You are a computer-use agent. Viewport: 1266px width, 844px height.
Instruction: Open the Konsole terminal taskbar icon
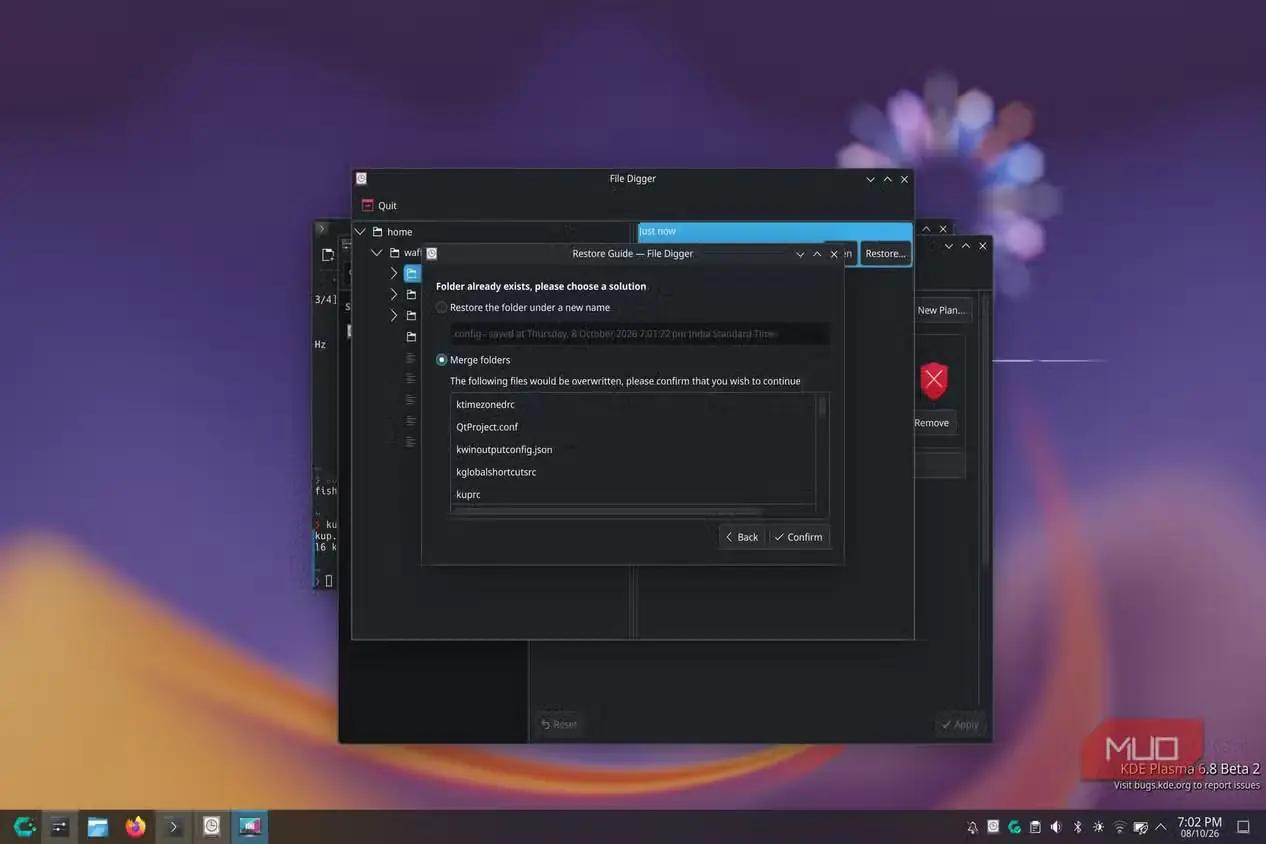[x=173, y=827]
